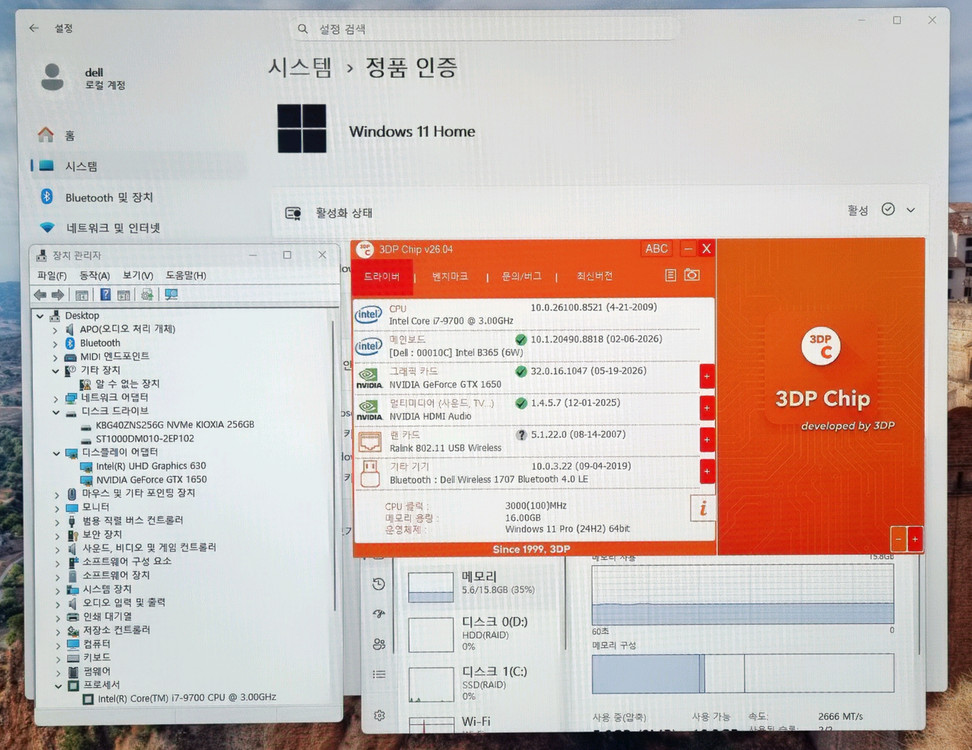Click the Intel CPU icon row

pos(368,314)
